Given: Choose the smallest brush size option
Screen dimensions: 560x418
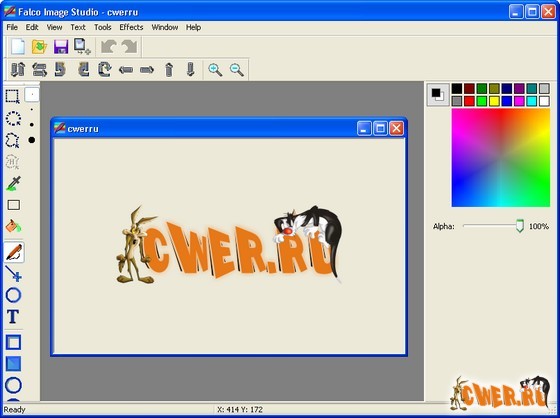Looking at the screenshot, I should pos(32,95).
